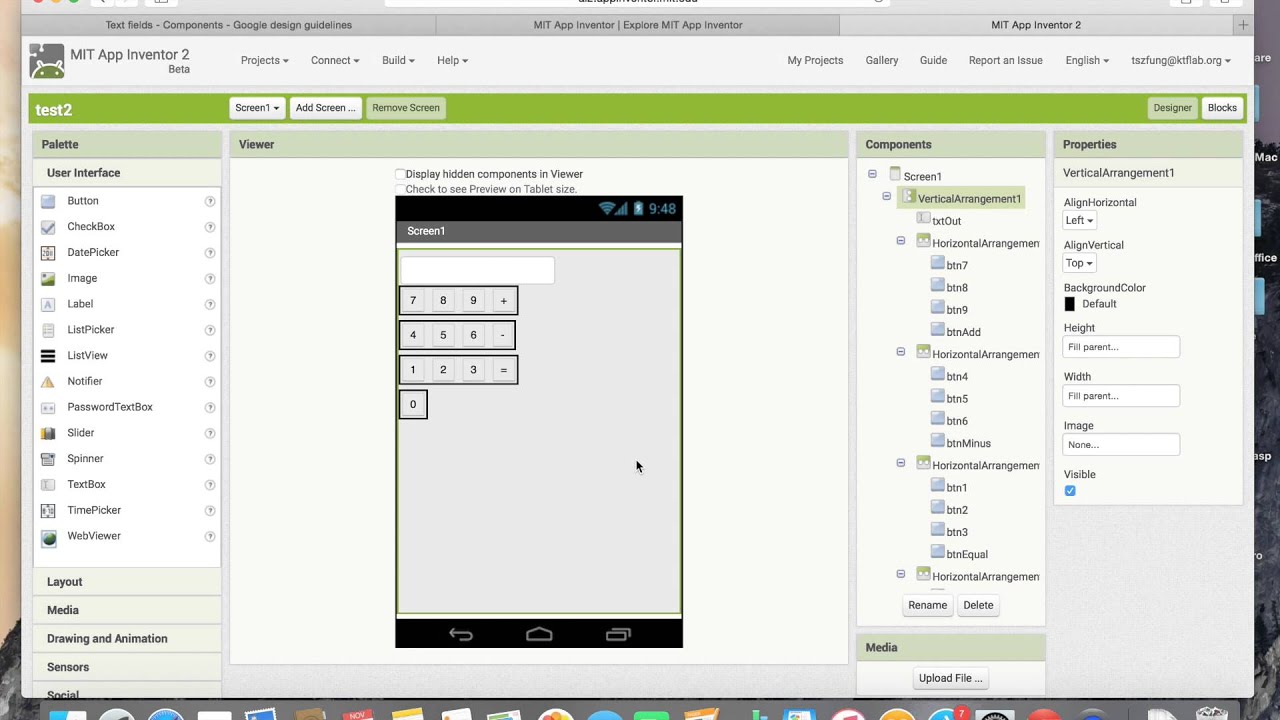Collapse the Screen1 tree node
The width and height of the screenshot is (1280, 720).
pos(872,174)
